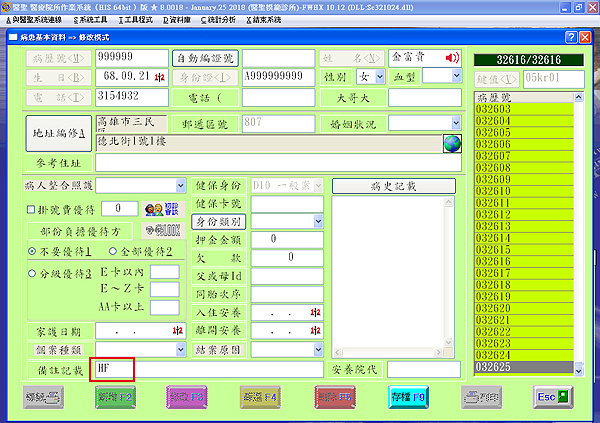Click the help question mark in title bar

571,37
